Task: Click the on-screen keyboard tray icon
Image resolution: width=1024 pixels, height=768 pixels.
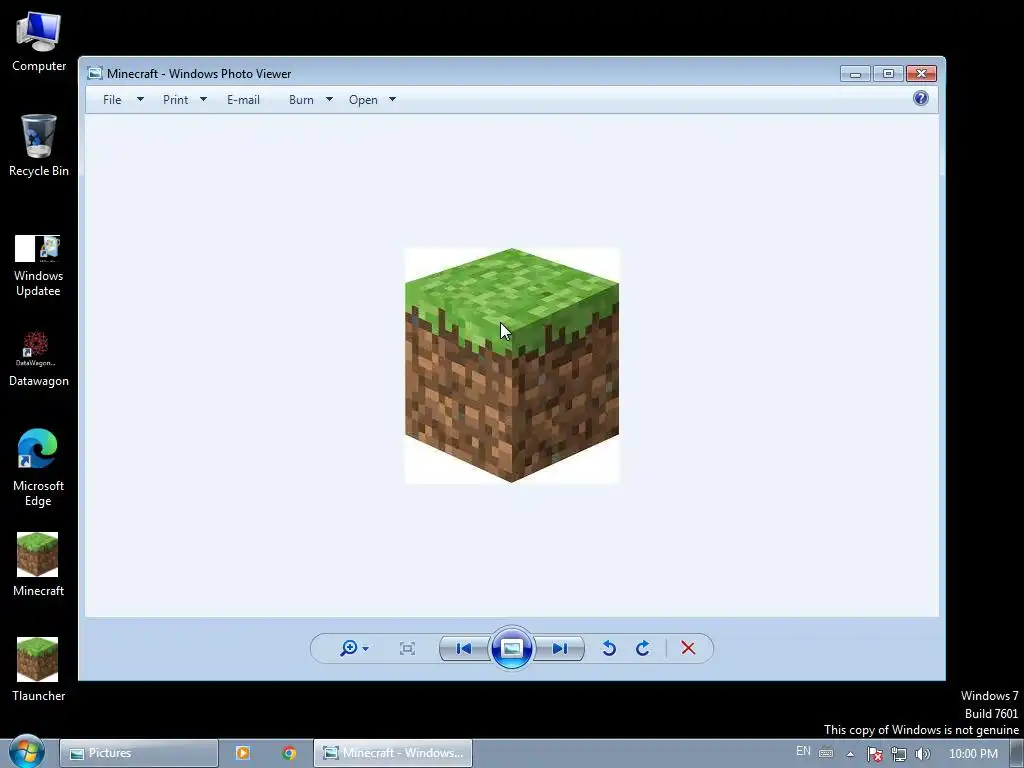Action: click(826, 752)
